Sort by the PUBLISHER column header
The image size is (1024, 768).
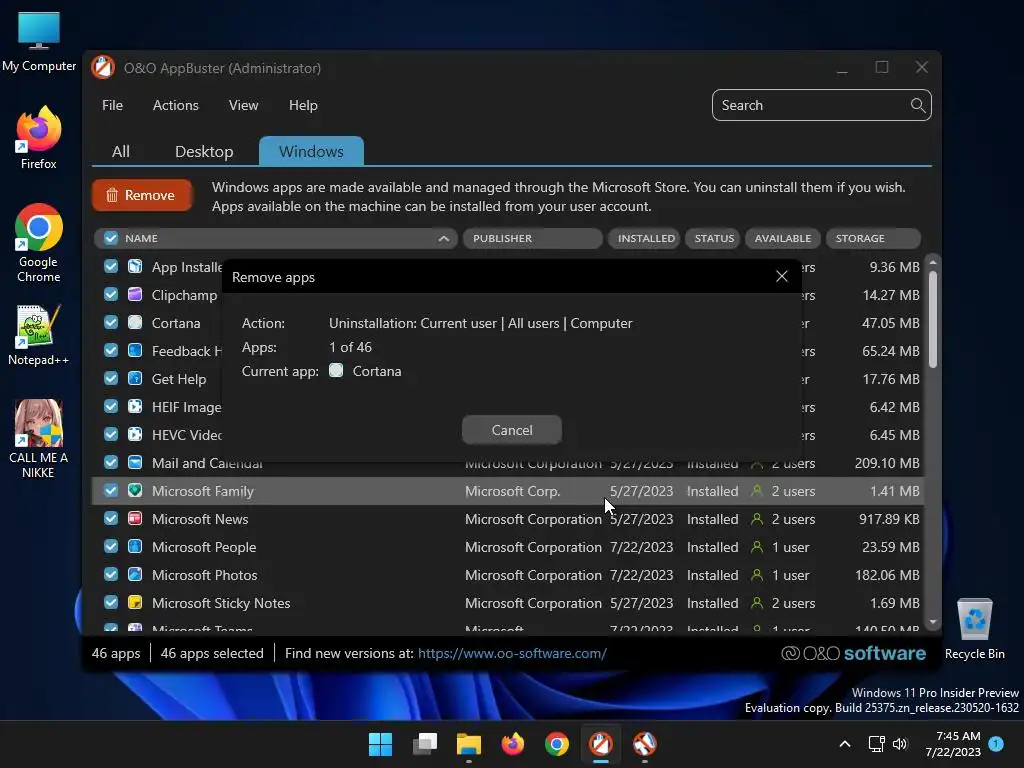point(532,238)
